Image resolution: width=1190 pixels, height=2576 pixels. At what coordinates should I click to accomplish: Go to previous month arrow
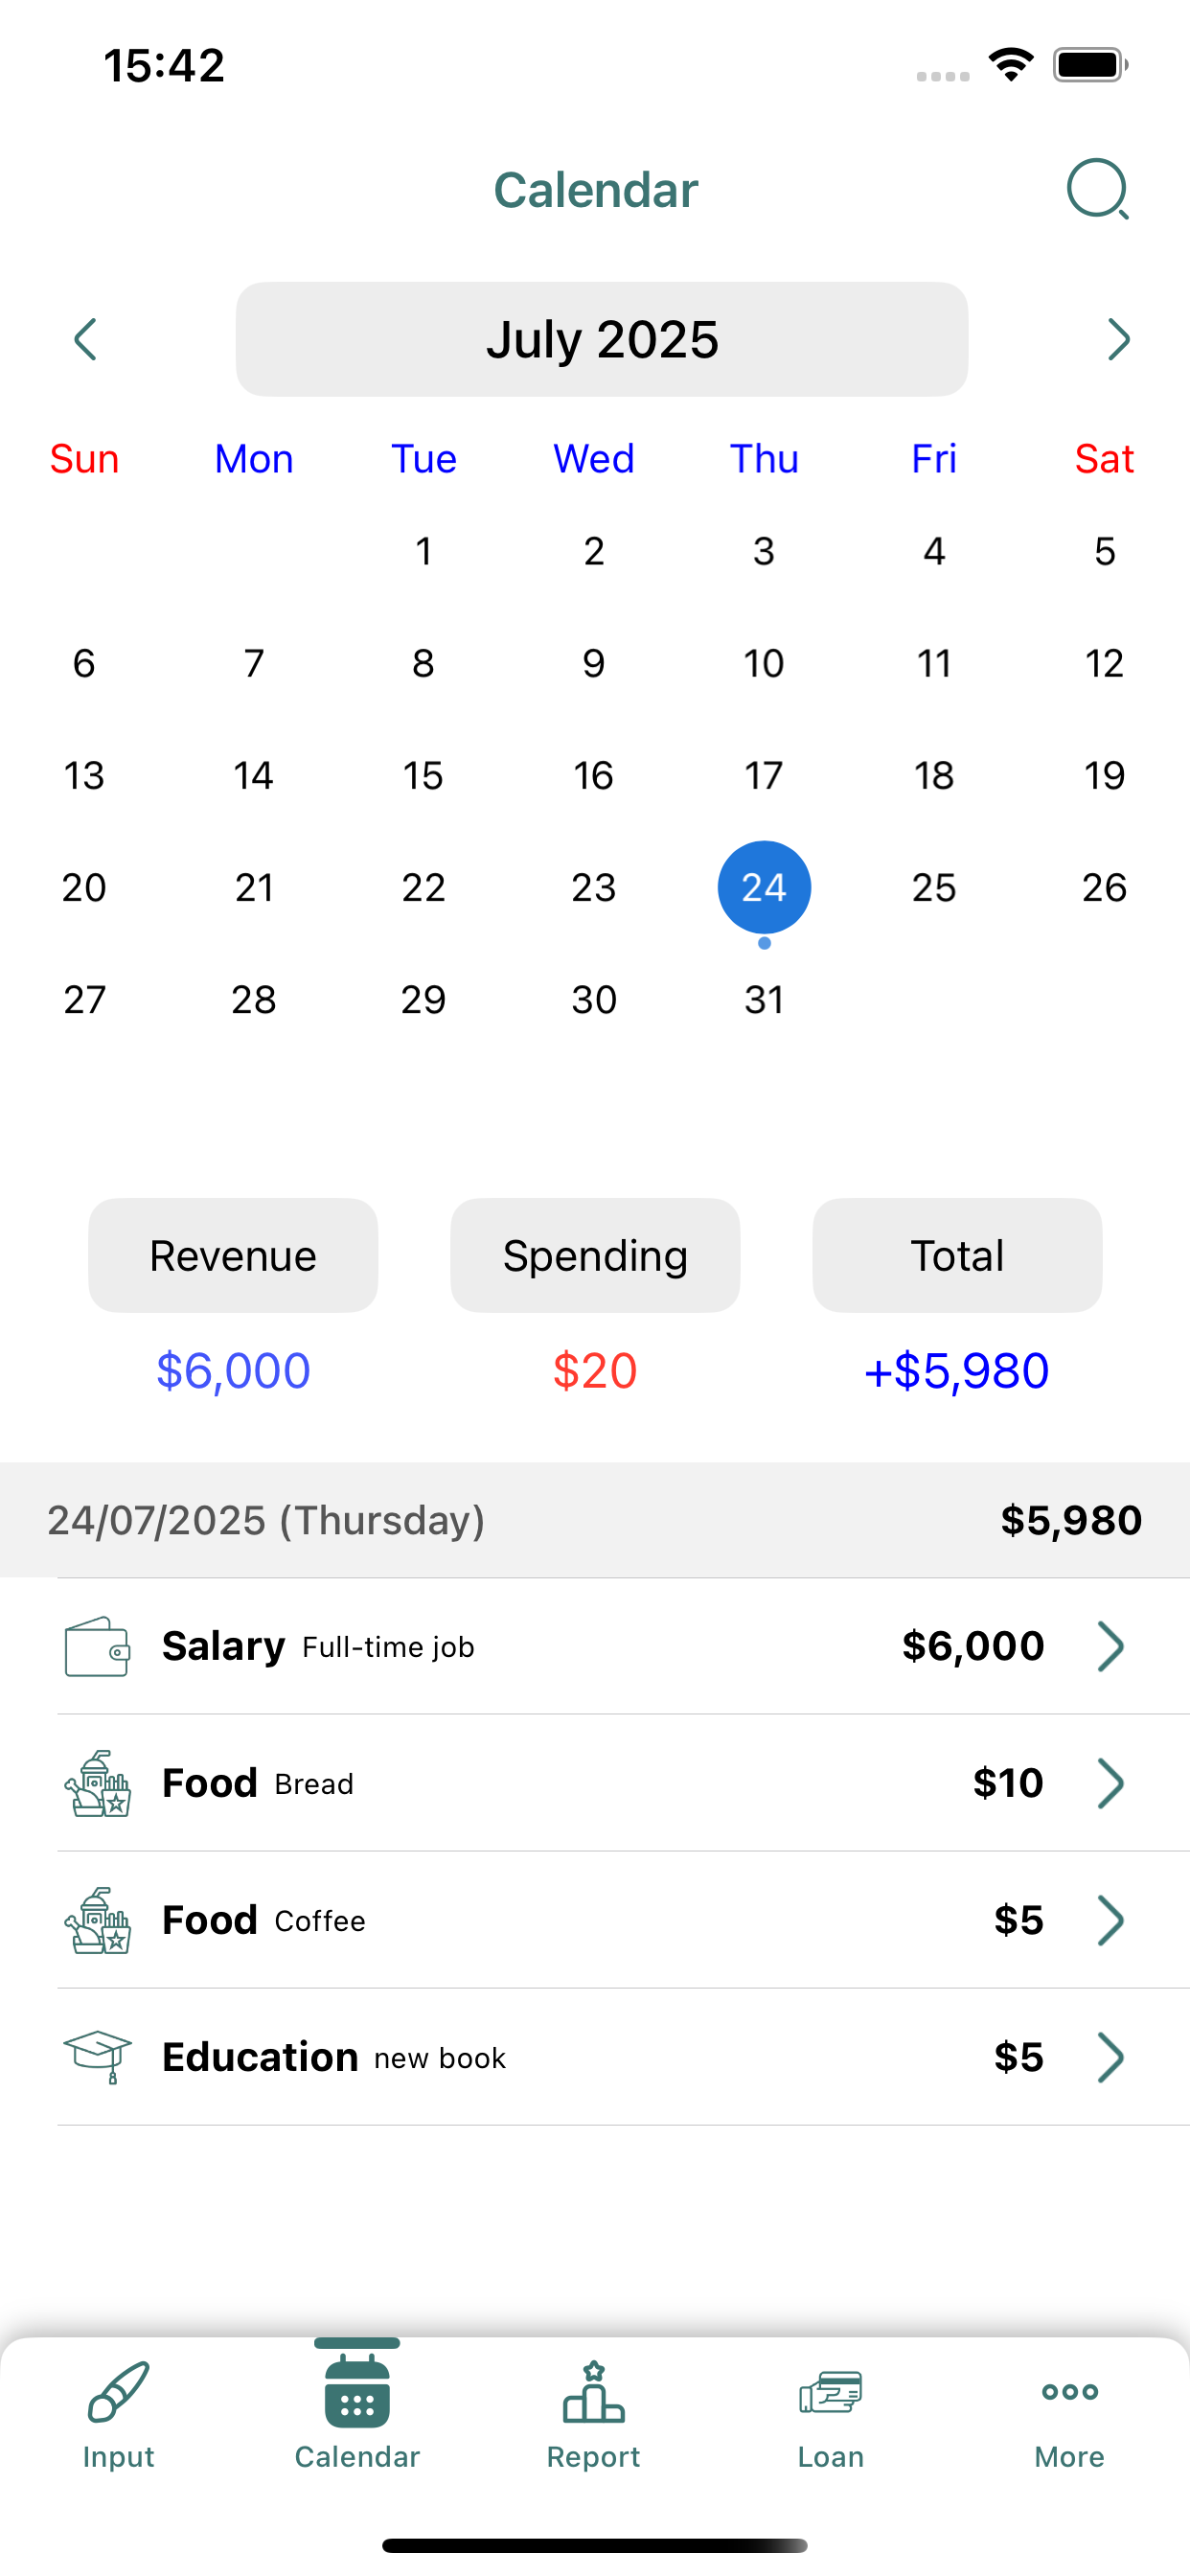coord(86,339)
